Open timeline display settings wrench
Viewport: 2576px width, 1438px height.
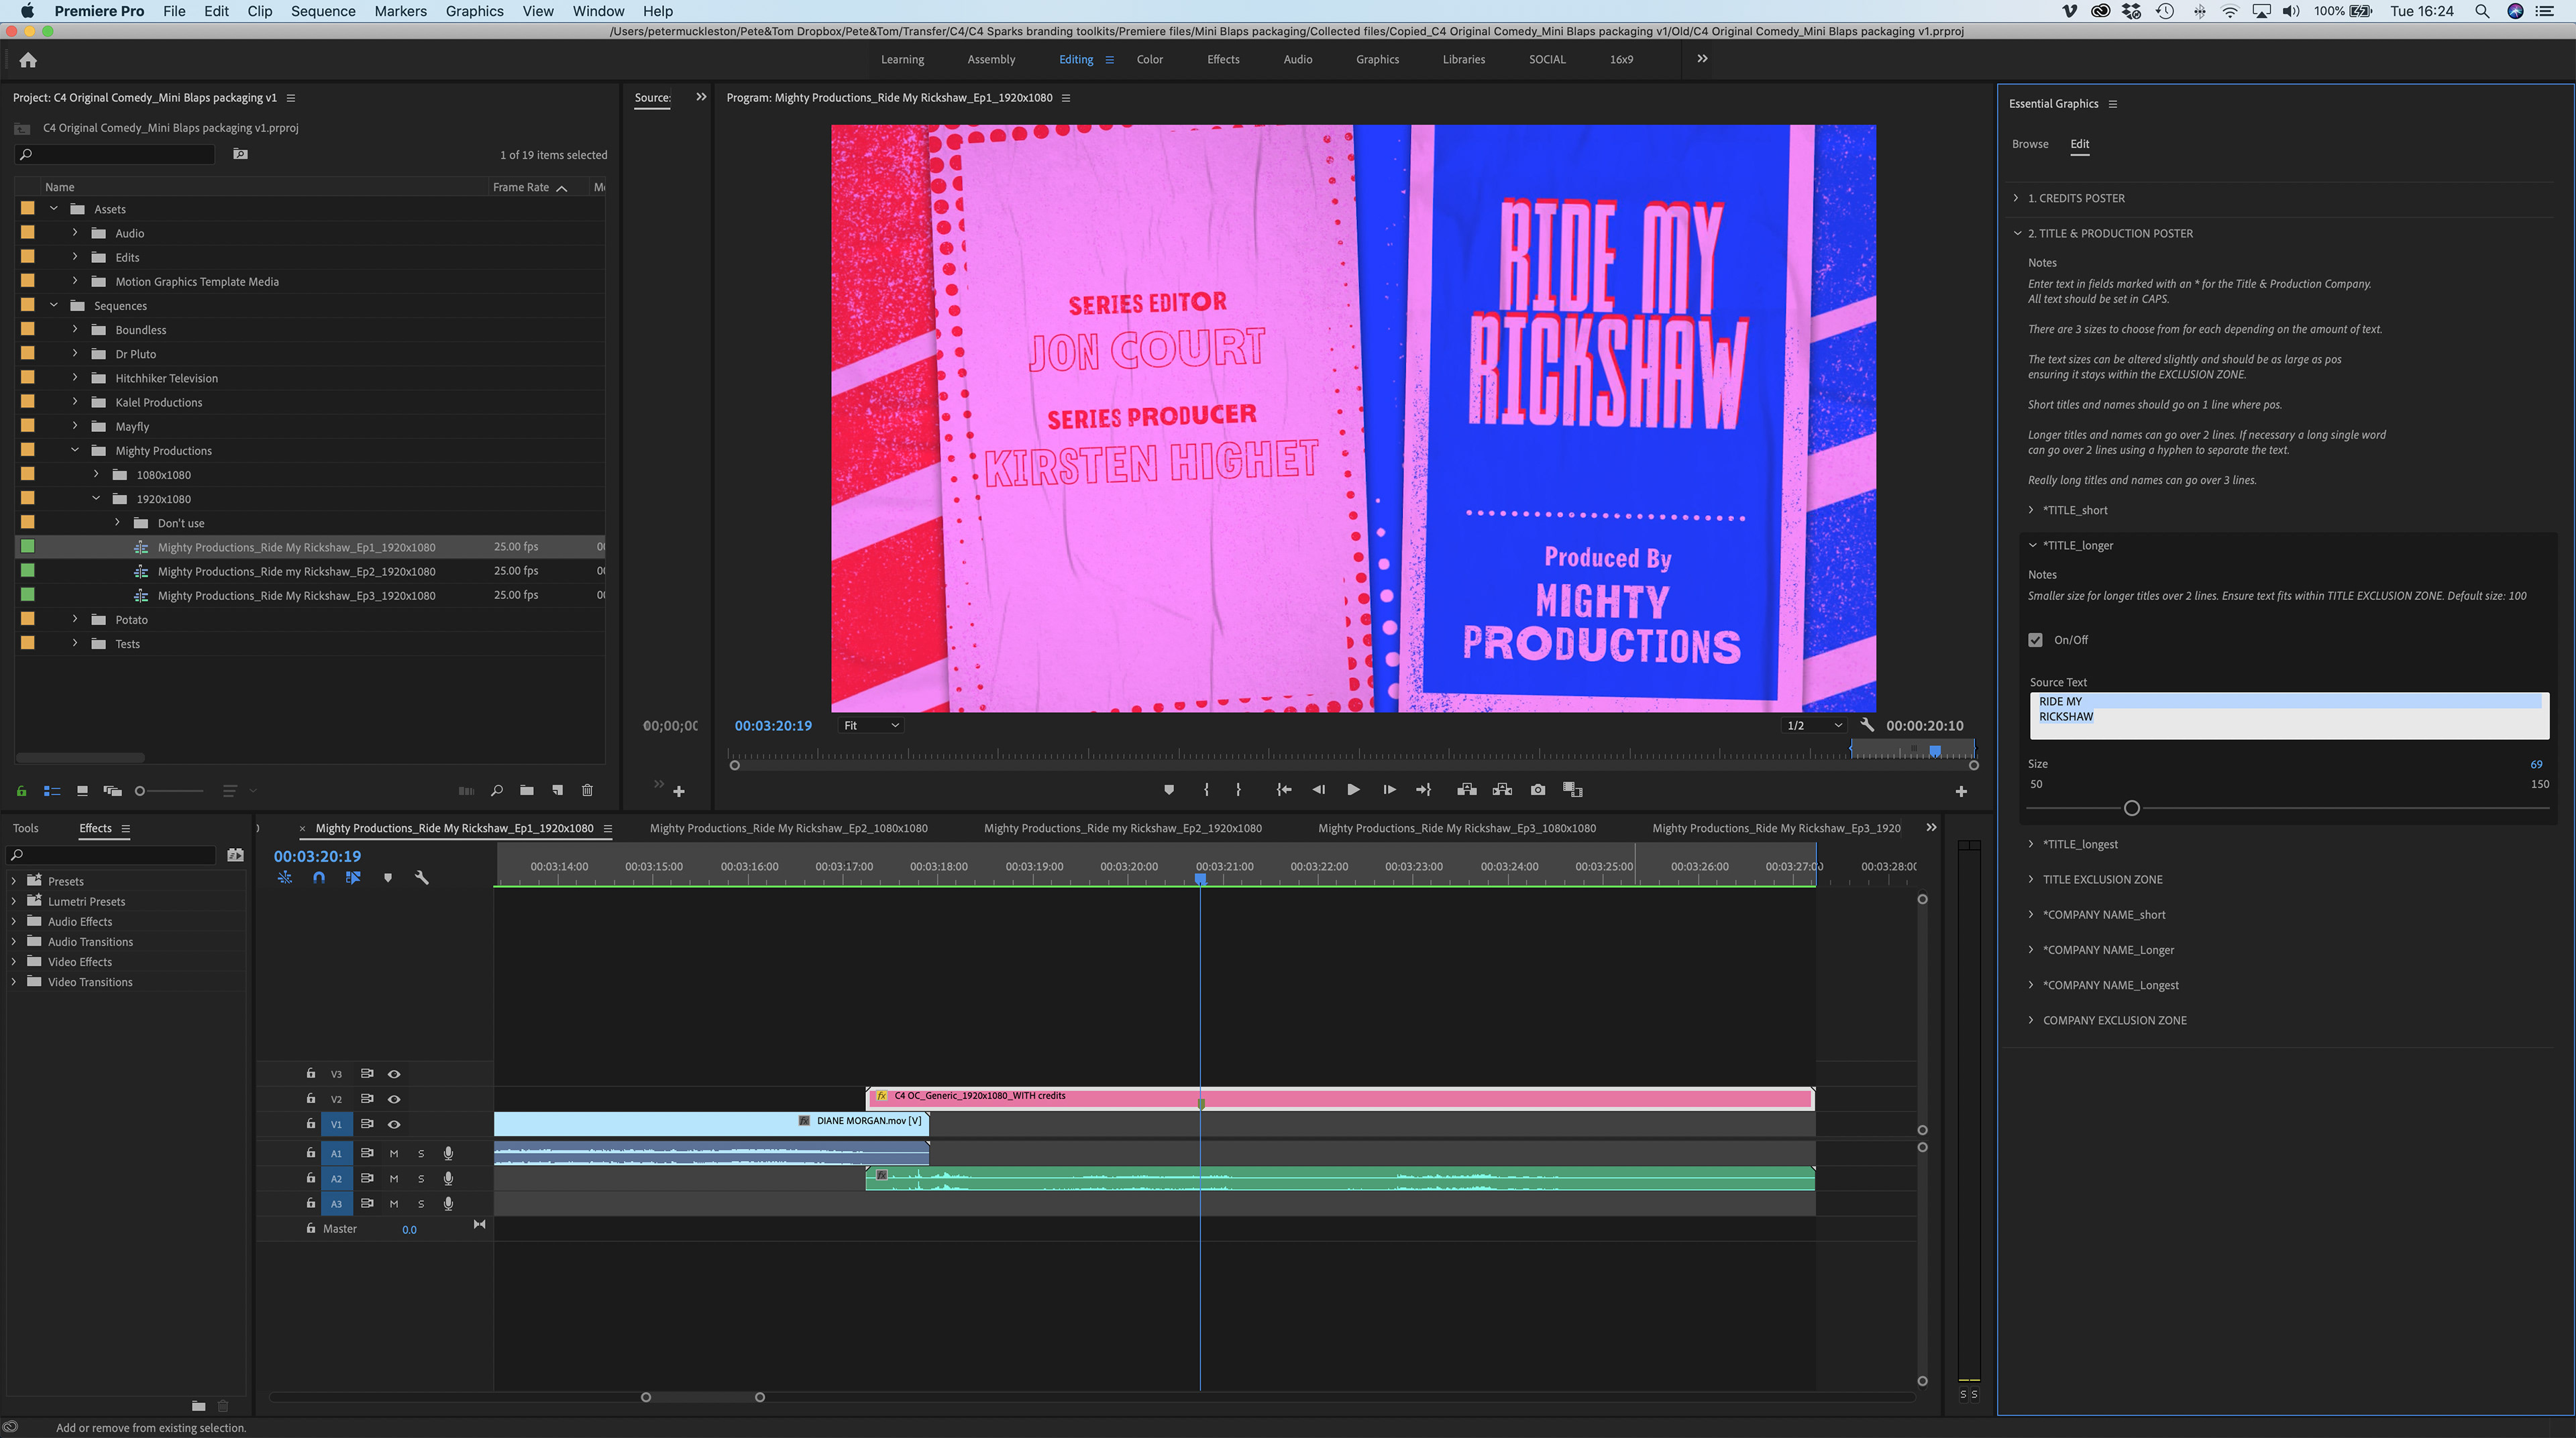(422, 877)
